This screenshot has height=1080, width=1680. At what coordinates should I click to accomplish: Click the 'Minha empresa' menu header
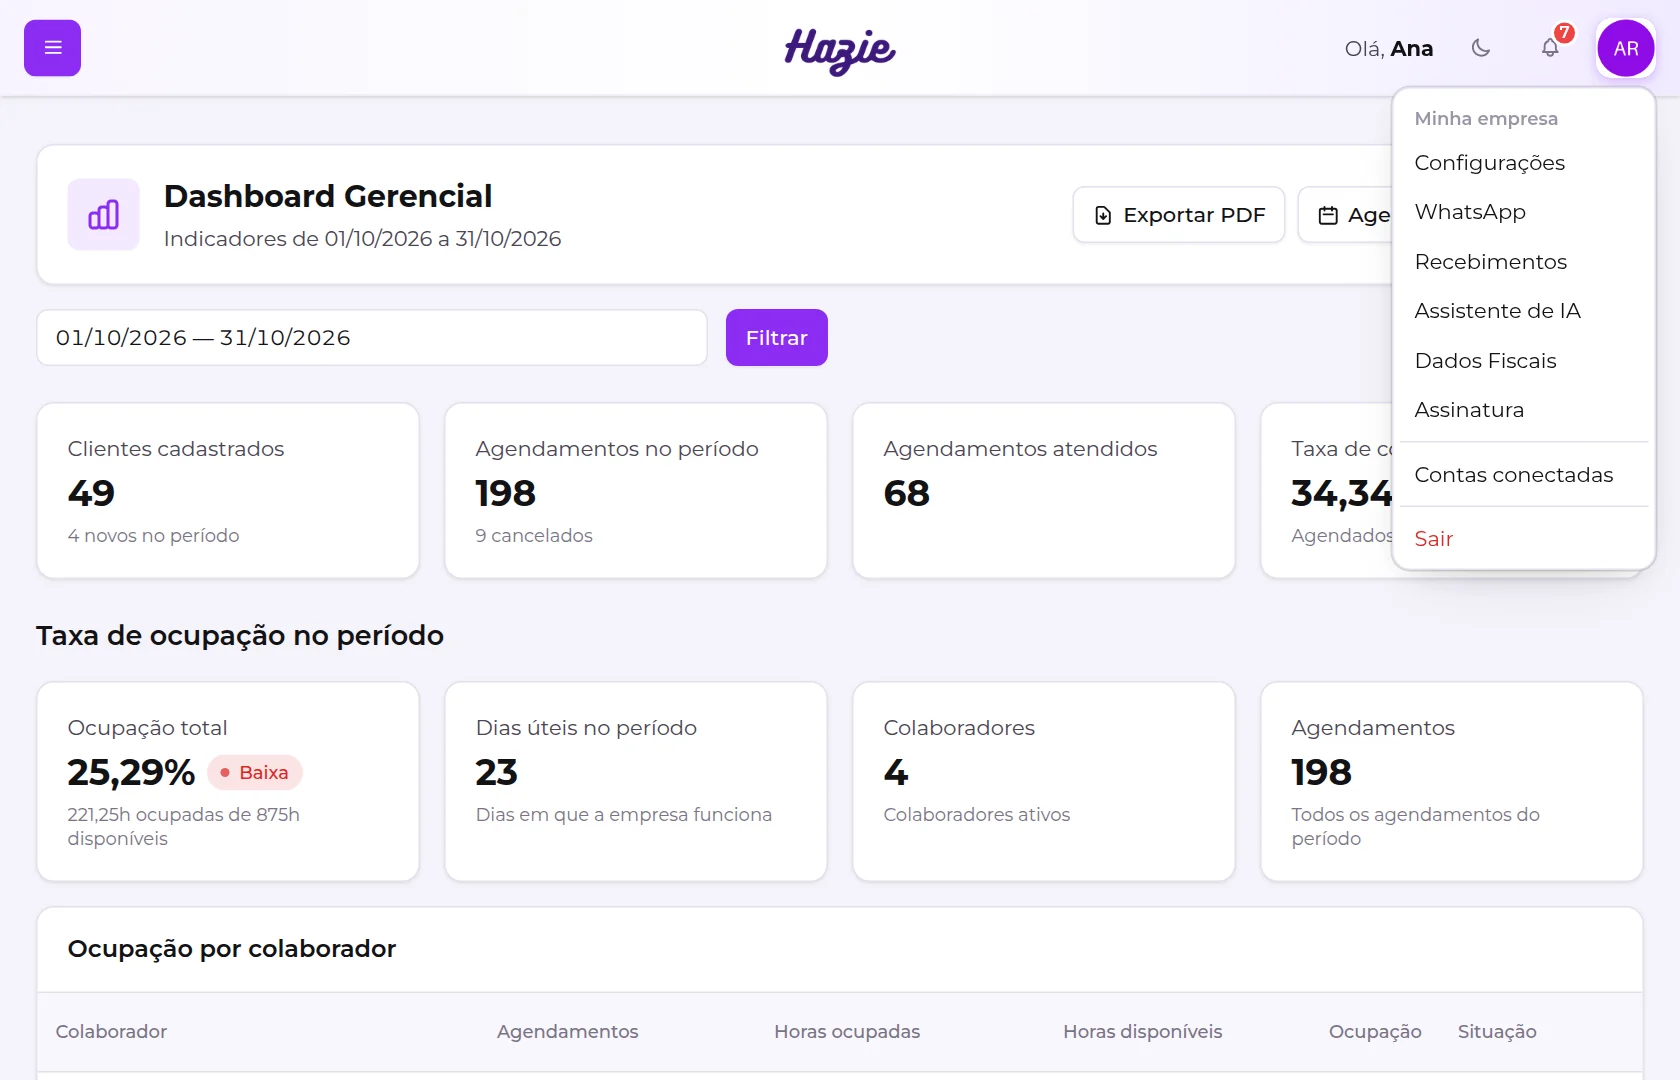[1486, 119]
